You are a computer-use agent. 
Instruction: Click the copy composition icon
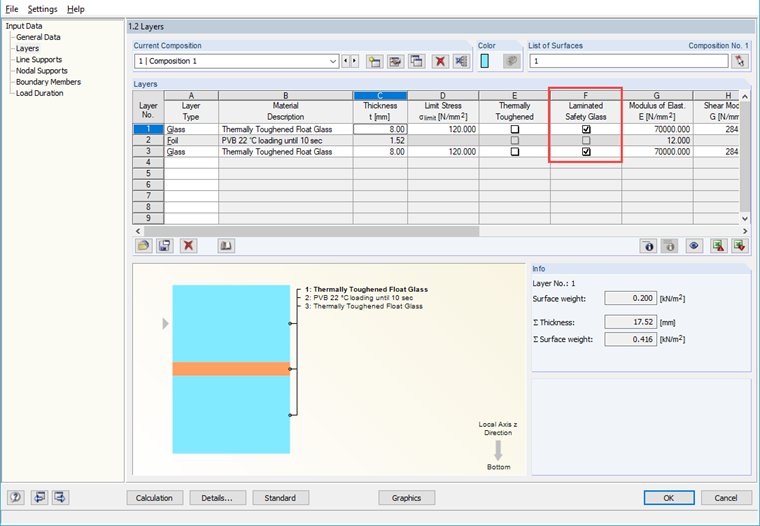point(417,61)
